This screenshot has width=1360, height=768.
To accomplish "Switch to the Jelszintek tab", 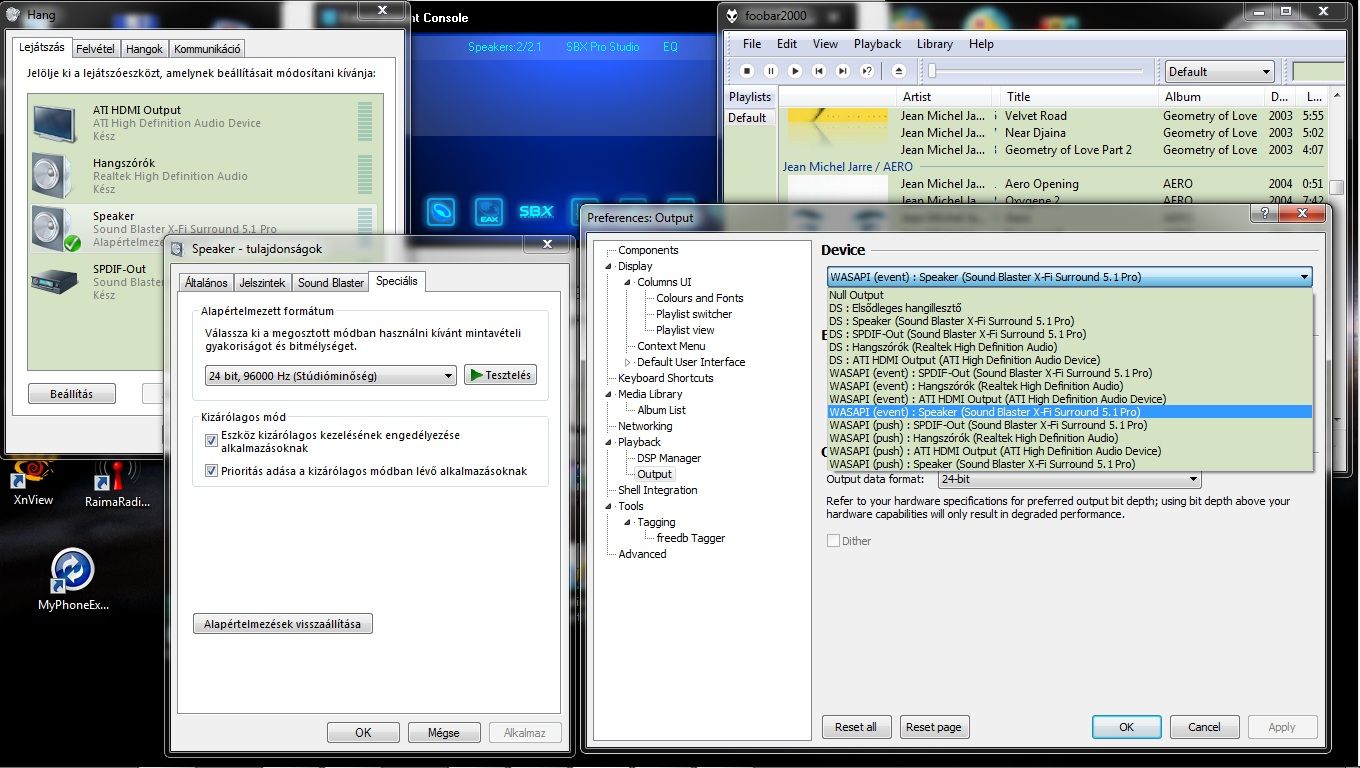I will (x=263, y=283).
